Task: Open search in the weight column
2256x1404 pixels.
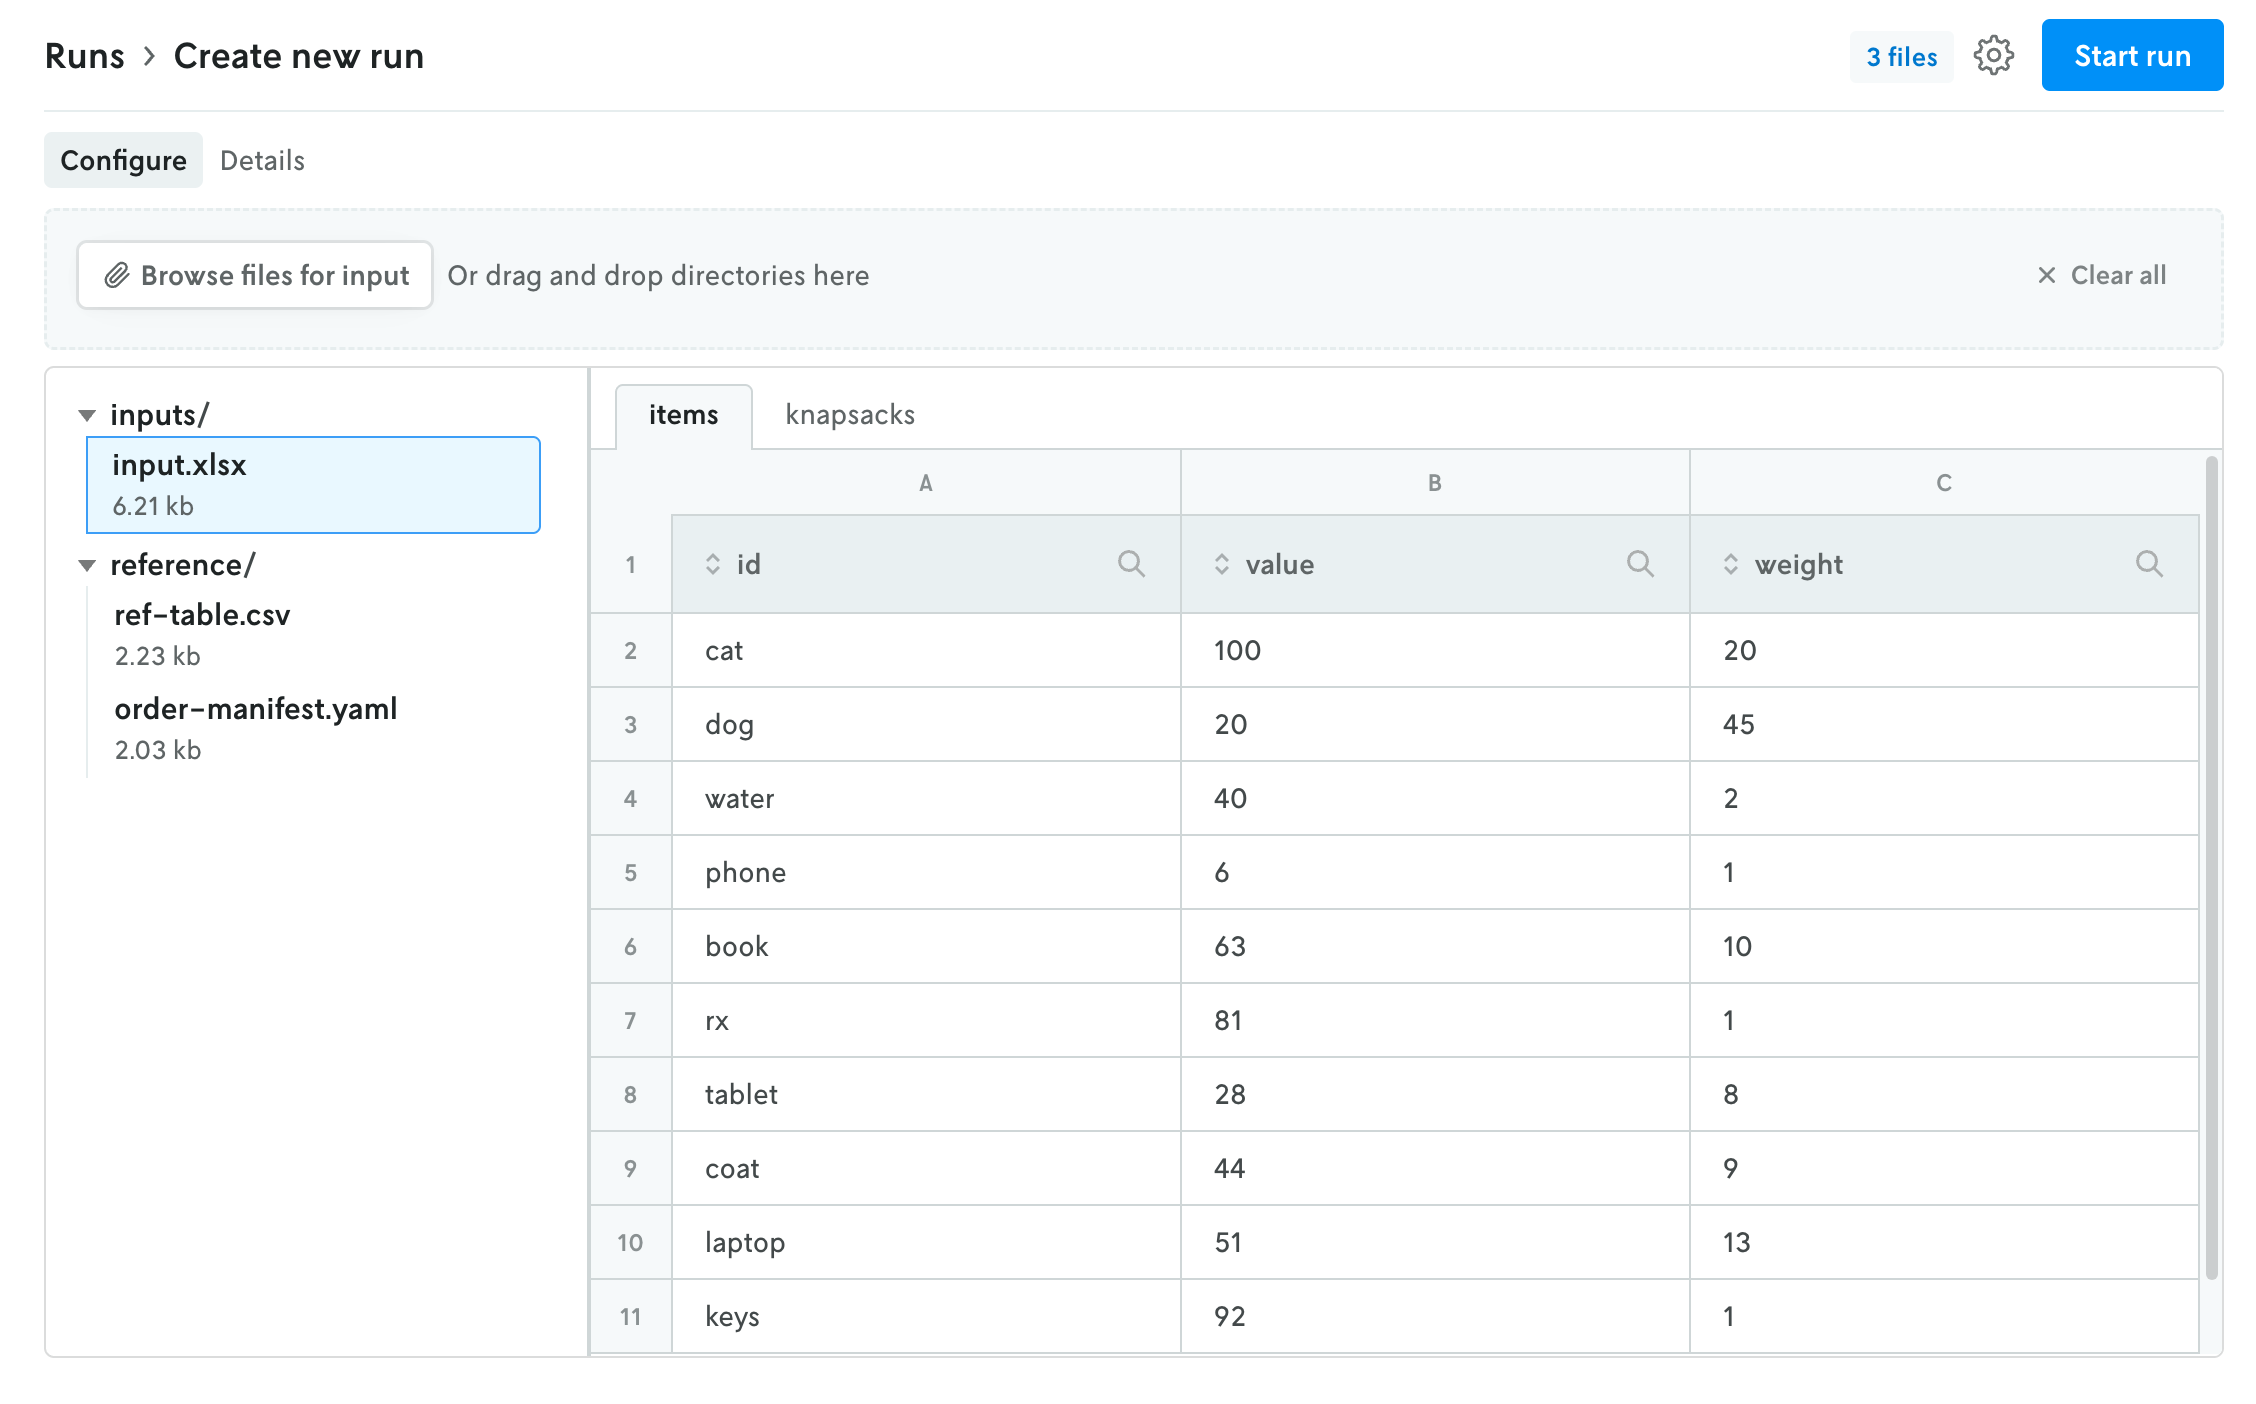Action: coord(2150,563)
